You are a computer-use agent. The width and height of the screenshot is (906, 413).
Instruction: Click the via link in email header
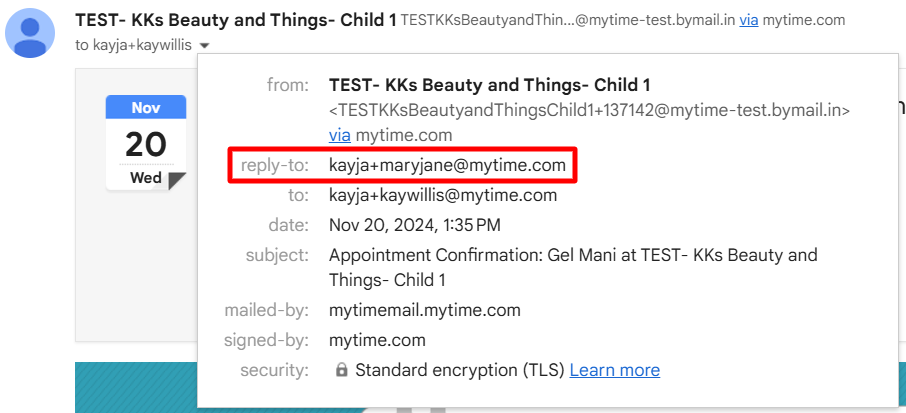click(749, 21)
